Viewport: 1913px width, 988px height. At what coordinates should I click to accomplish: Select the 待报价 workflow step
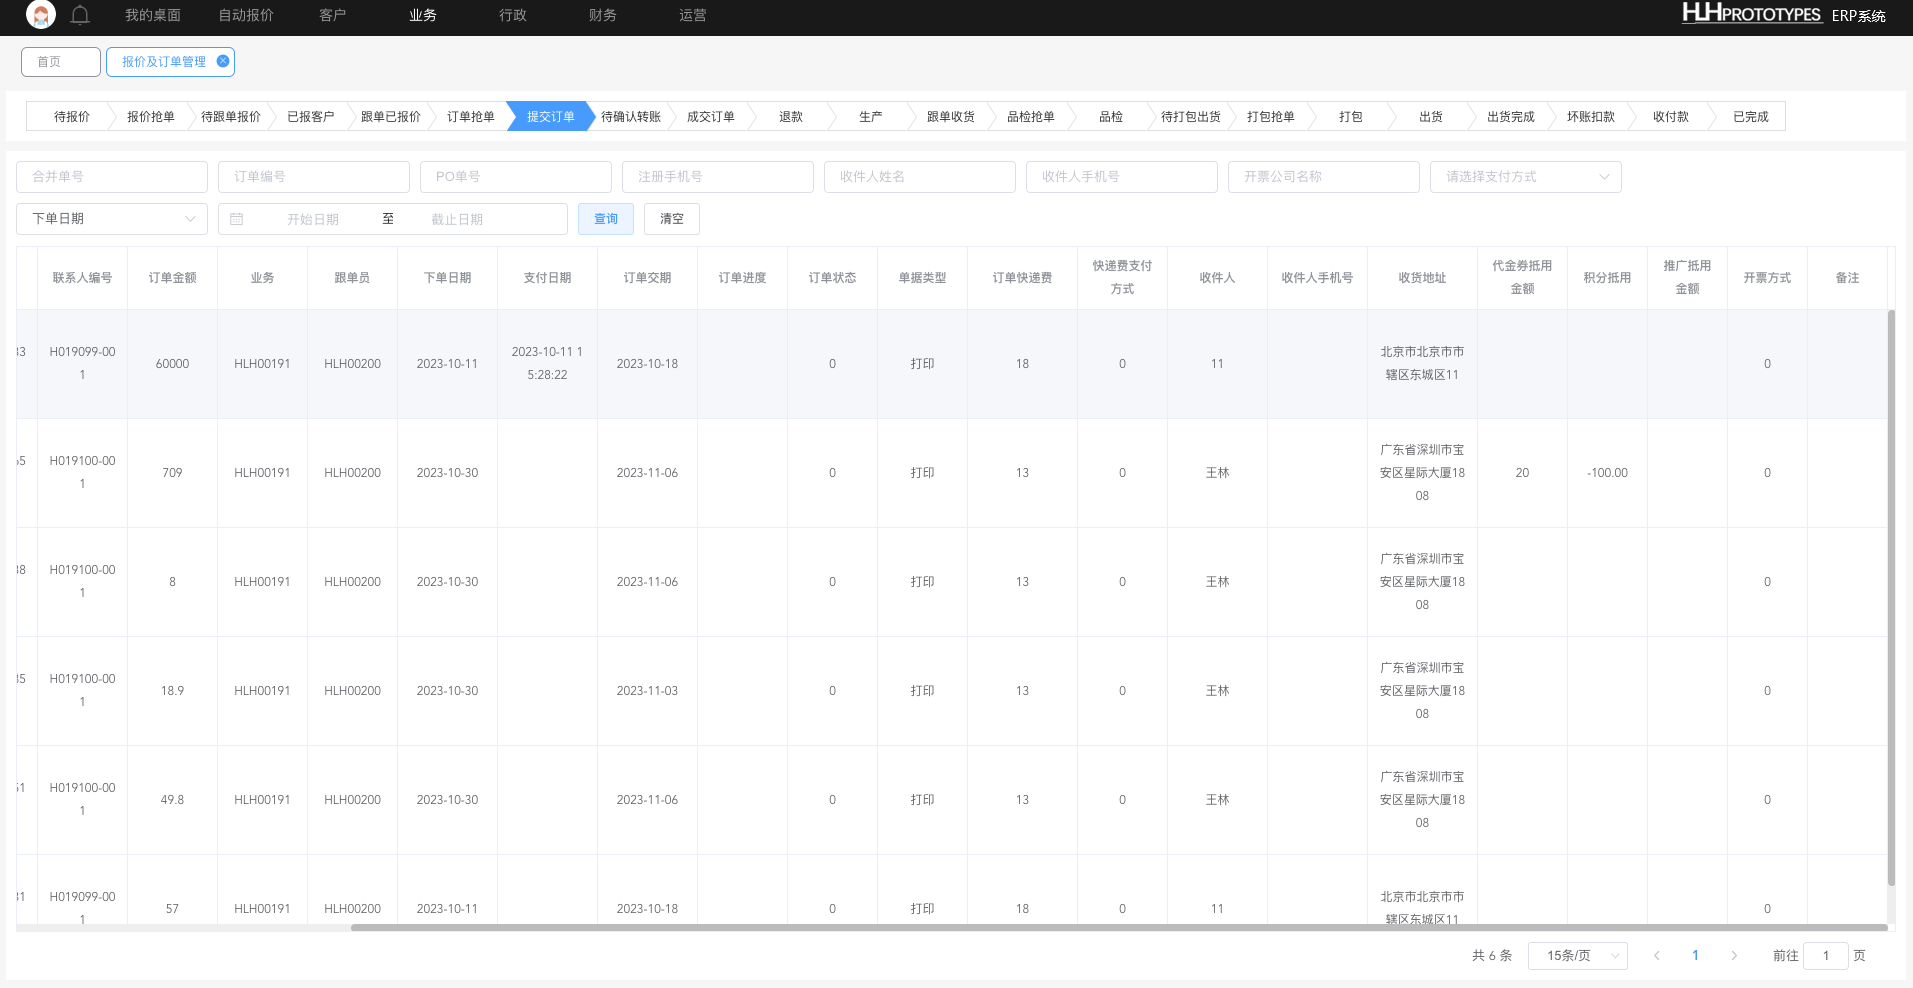coord(71,117)
